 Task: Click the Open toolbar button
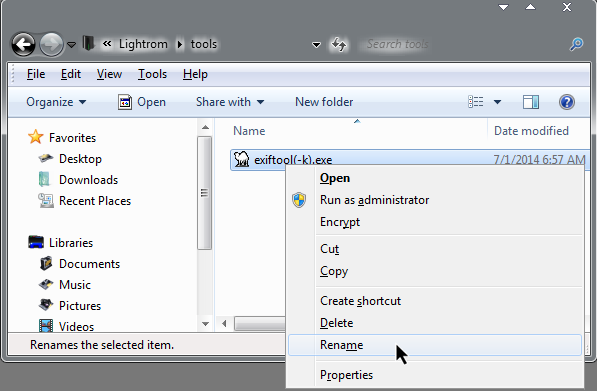pyautogui.click(x=142, y=102)
